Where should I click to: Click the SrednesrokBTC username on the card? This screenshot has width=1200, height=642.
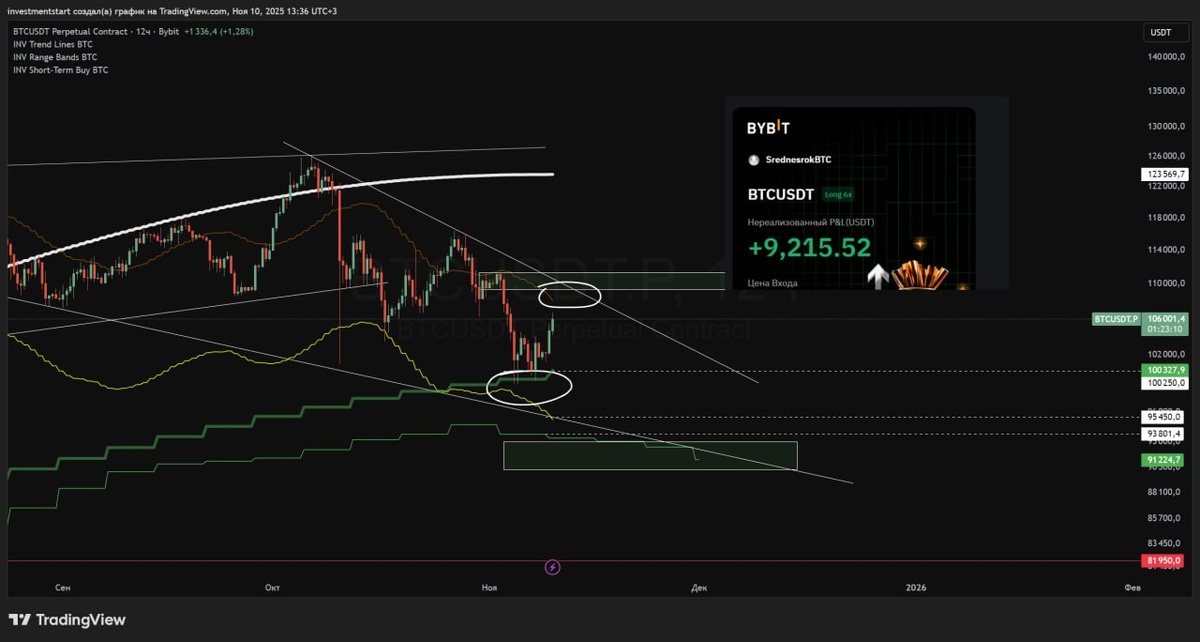click(797, 160)
